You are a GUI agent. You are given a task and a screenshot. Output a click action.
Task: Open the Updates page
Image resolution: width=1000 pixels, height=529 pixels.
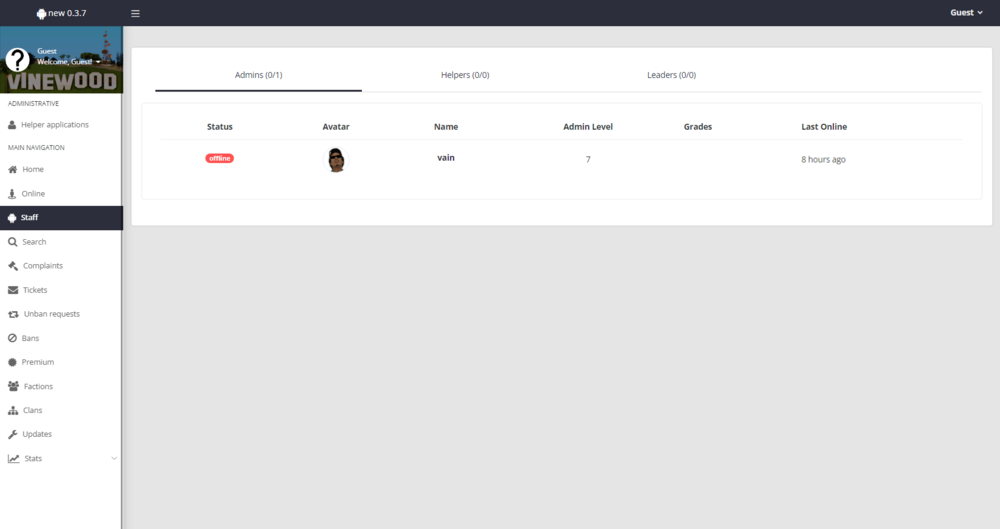click(x=37, y=434)
